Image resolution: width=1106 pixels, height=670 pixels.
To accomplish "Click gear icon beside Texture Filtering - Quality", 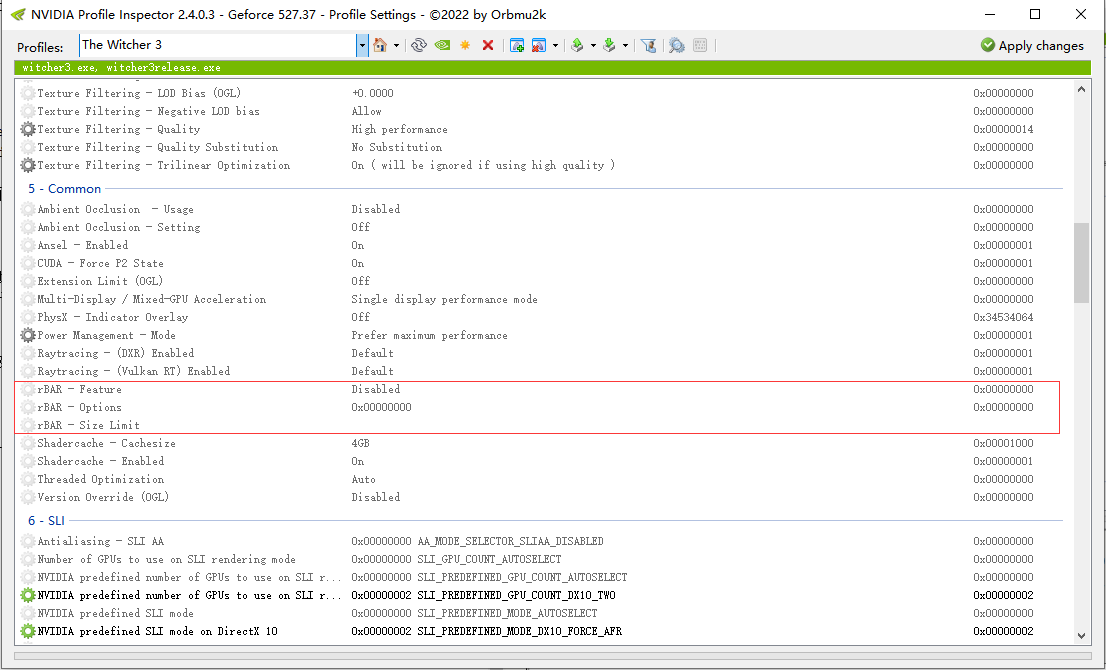I will click(x=28, y=129).
